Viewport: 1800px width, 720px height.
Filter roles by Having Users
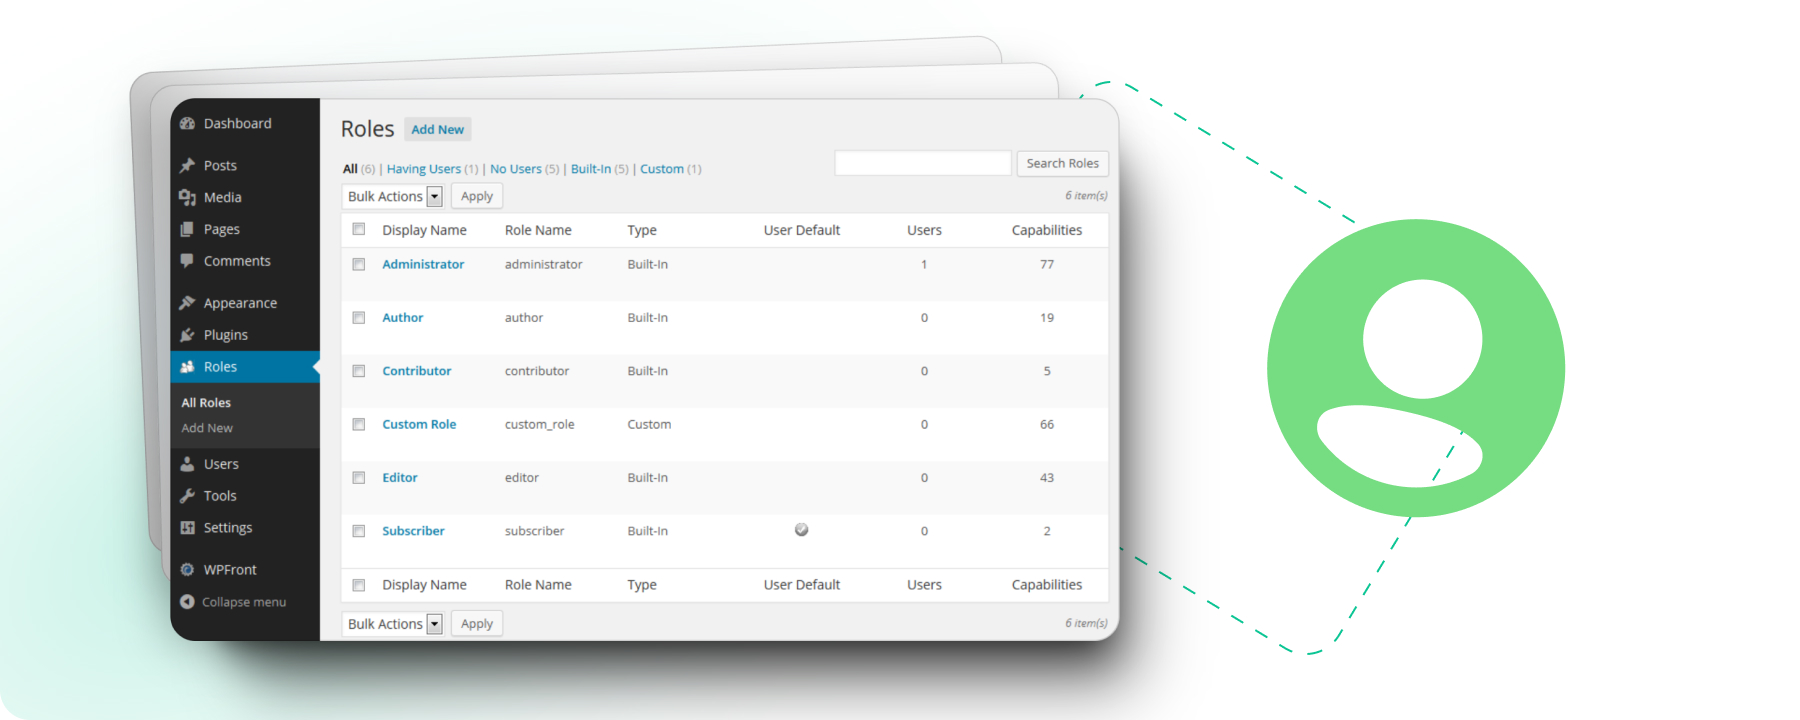[x=424, y=169]
